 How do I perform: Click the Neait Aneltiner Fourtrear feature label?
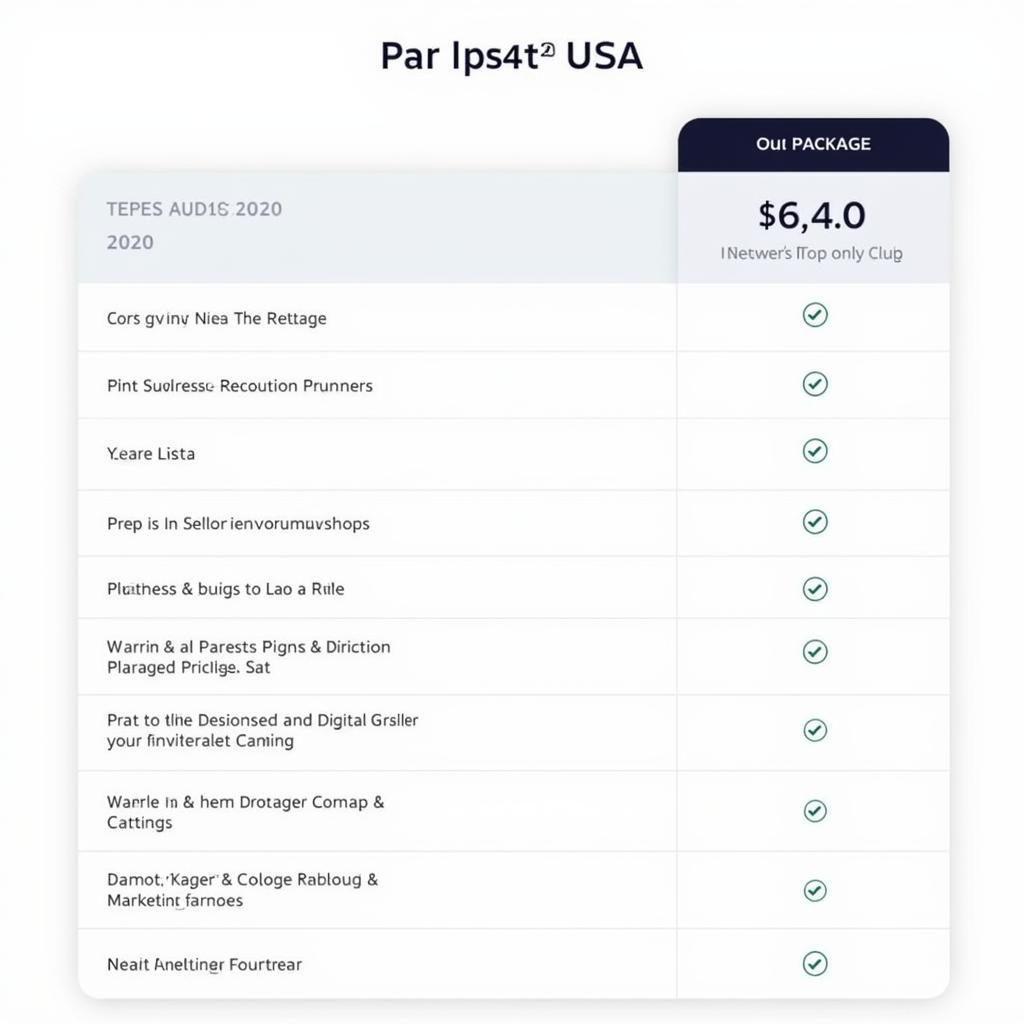point(204,965)
